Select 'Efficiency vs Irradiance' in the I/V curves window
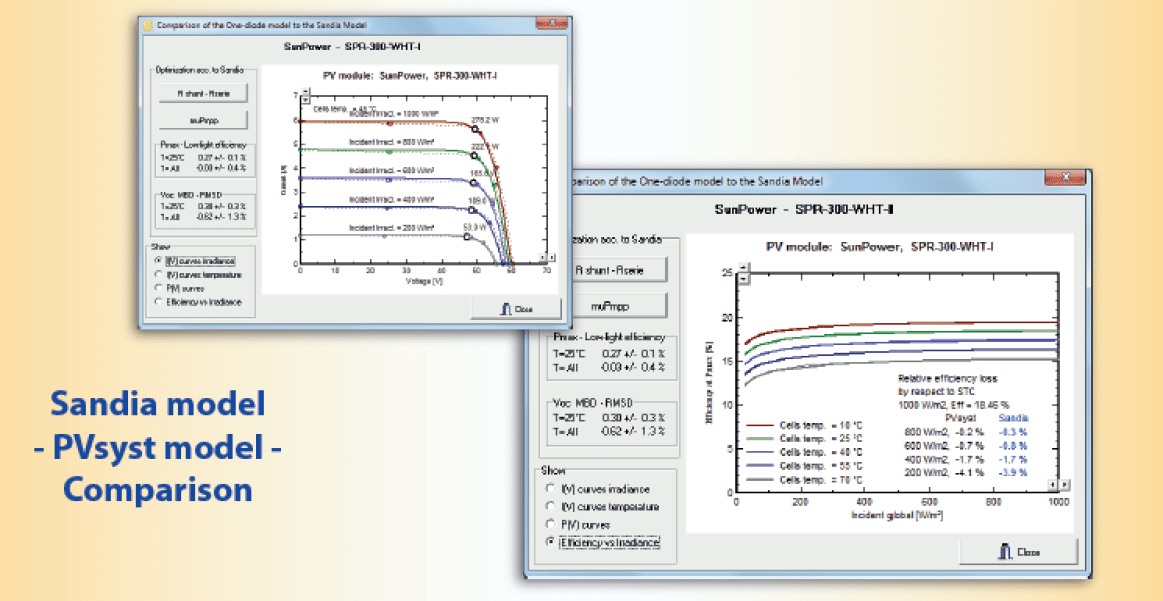1163x601 pixels. [160, 301]
